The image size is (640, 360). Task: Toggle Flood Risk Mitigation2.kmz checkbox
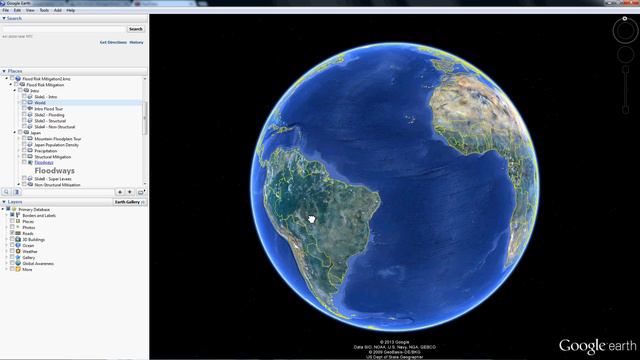12,78
